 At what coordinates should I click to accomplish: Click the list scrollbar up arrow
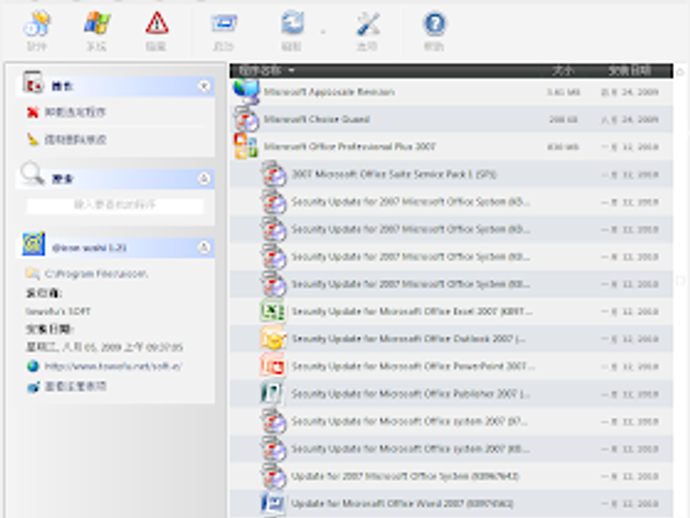pos(680,71)
